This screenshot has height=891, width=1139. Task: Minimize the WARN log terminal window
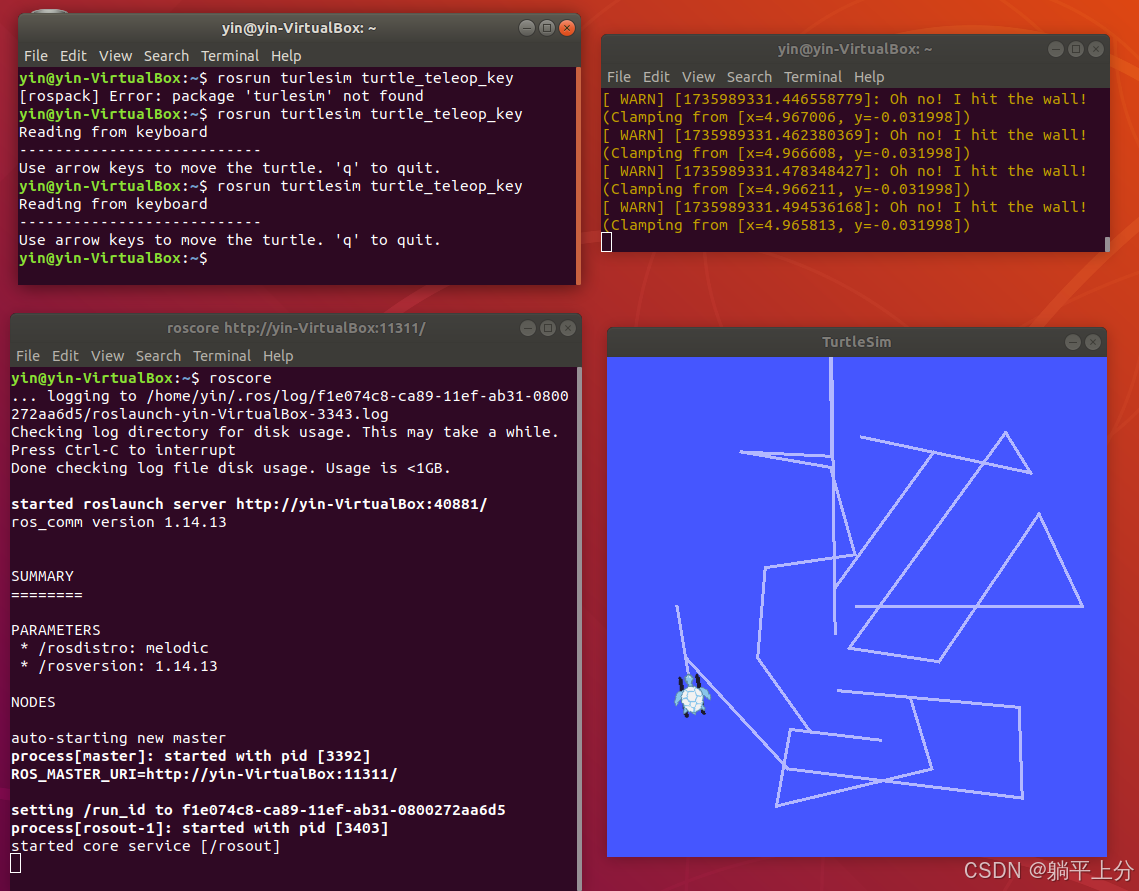[x=1056, y=49]
